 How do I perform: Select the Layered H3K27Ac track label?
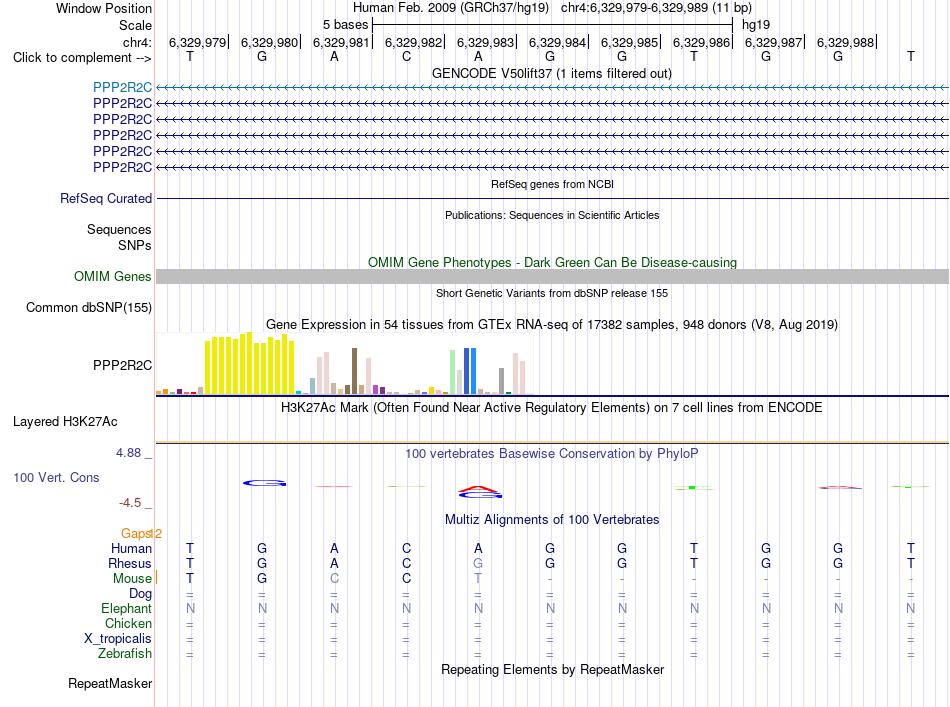(x=65, y=422)
